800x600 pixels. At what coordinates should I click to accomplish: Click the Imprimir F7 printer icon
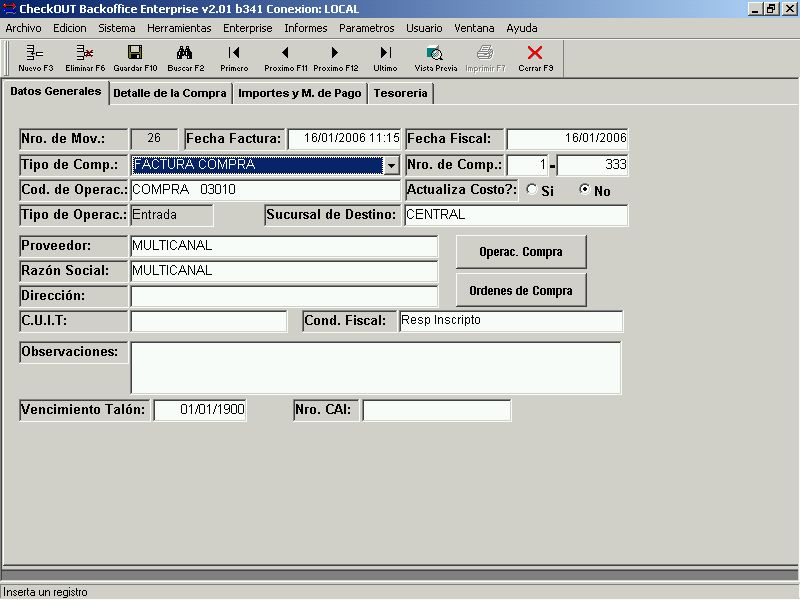click(485, 58)
